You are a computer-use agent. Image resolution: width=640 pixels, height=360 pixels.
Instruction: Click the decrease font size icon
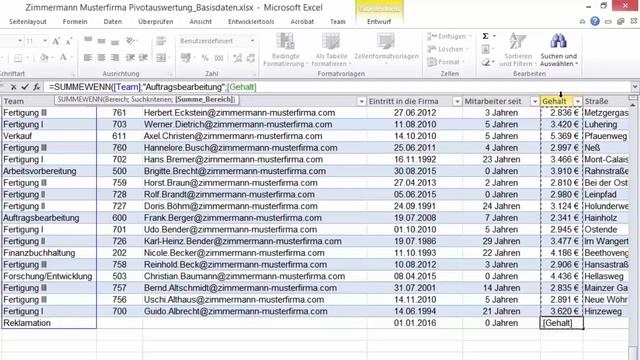[x=69, y=41]
